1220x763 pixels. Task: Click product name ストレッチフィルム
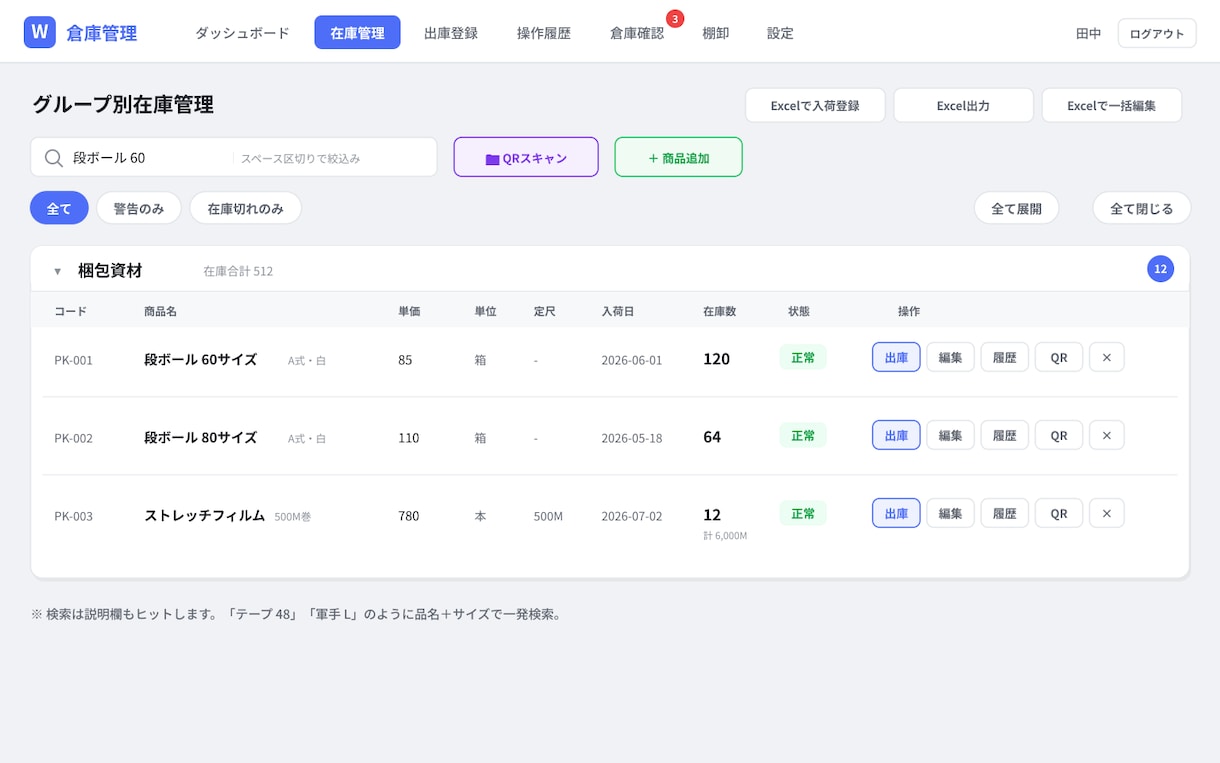(x=204, y=515)
